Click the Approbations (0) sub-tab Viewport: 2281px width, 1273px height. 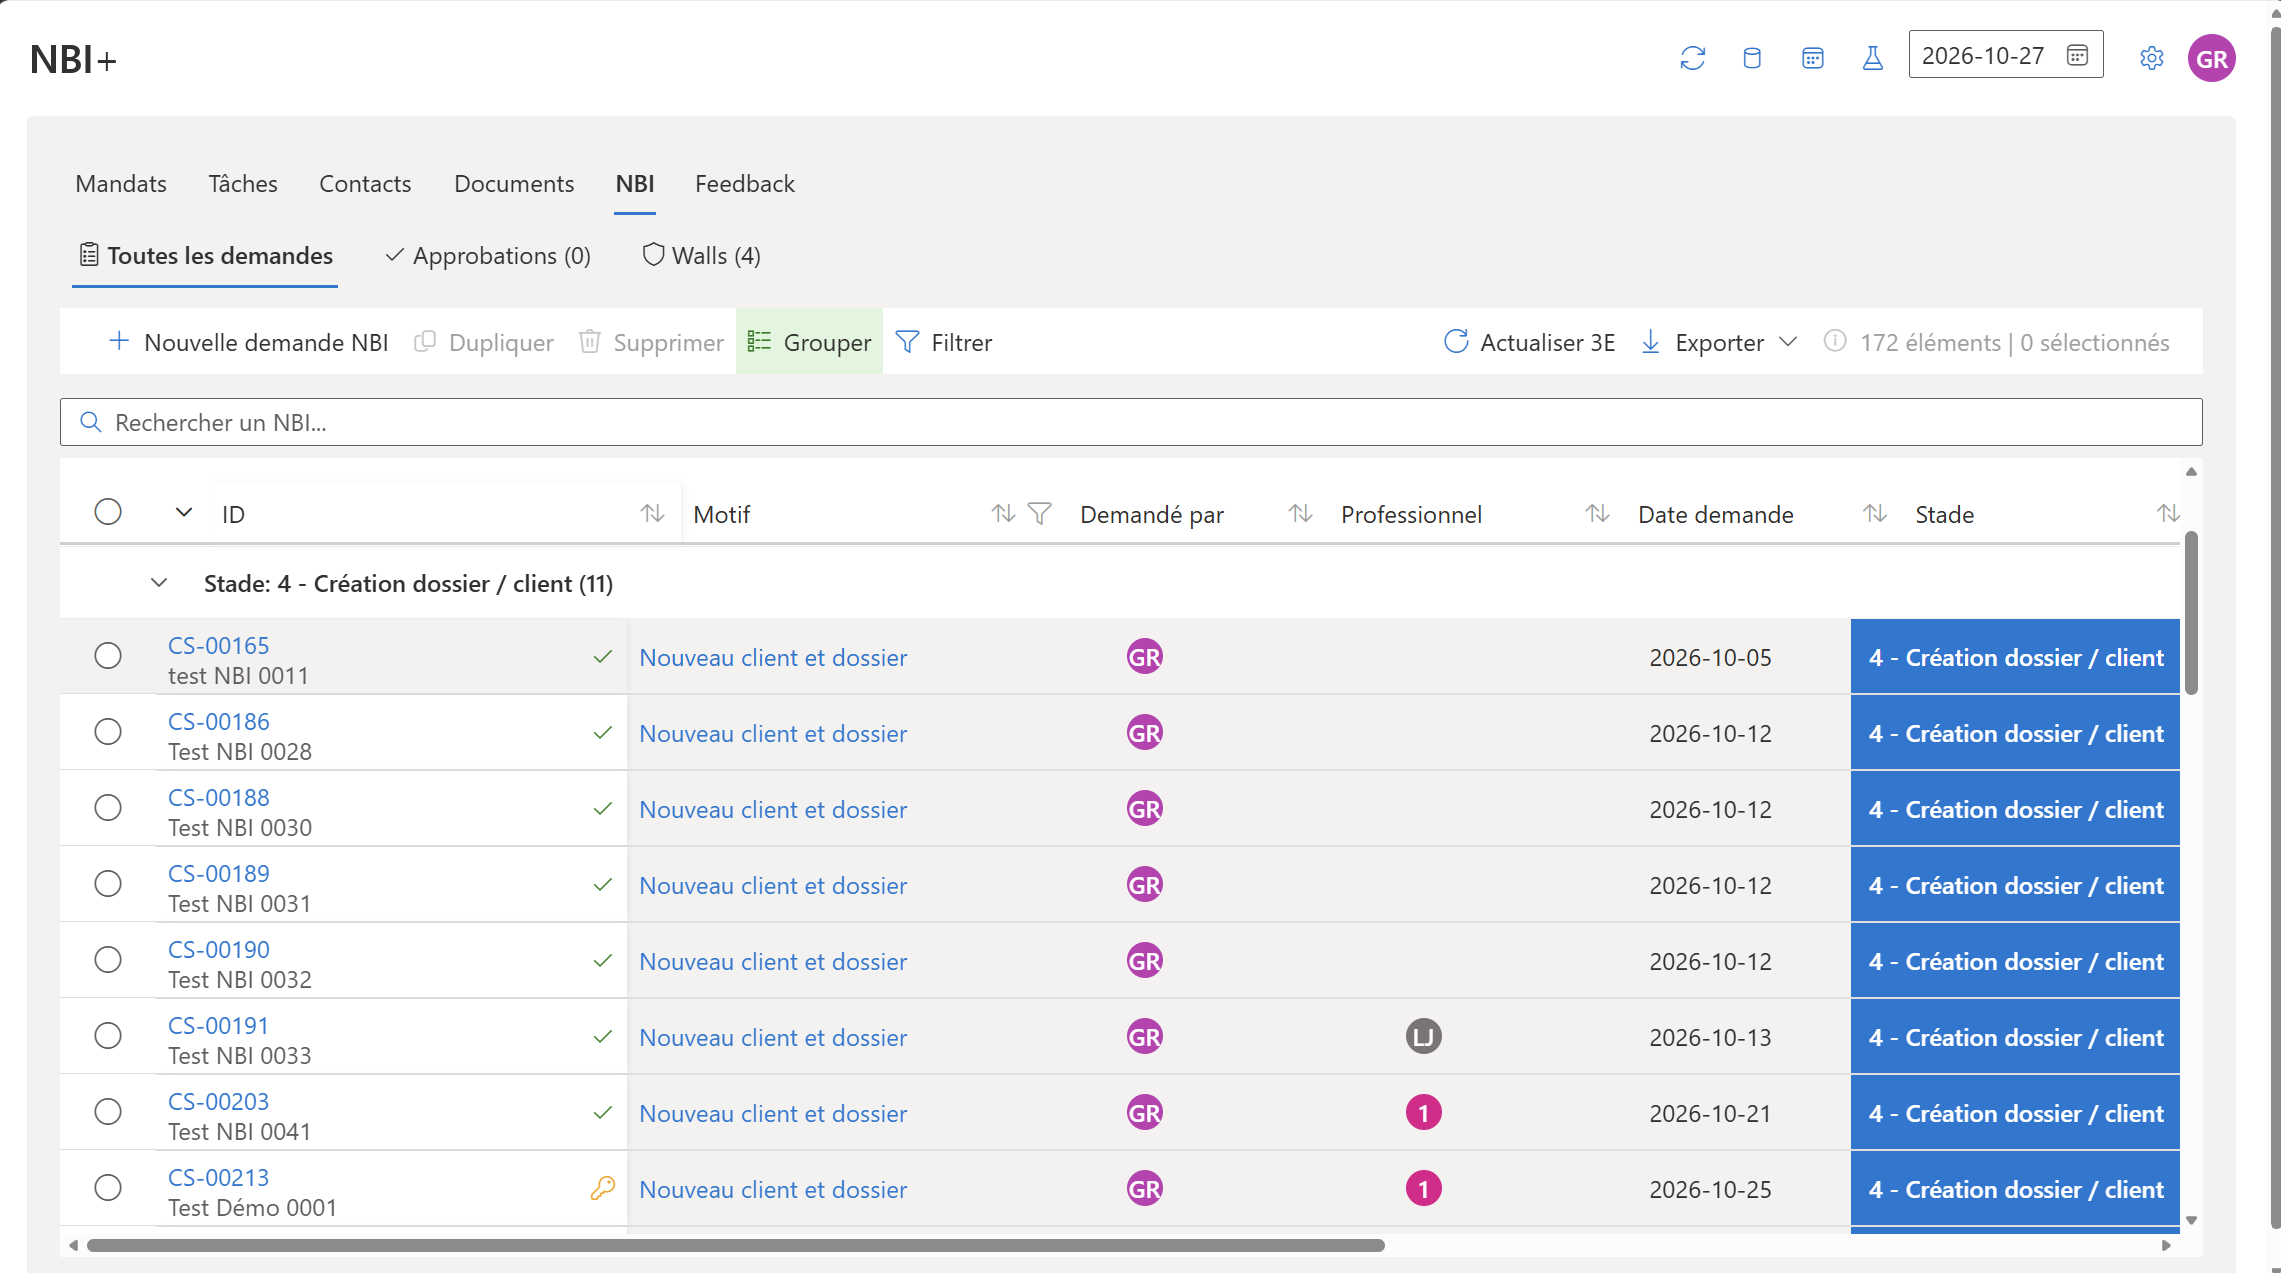pos(488,256)
